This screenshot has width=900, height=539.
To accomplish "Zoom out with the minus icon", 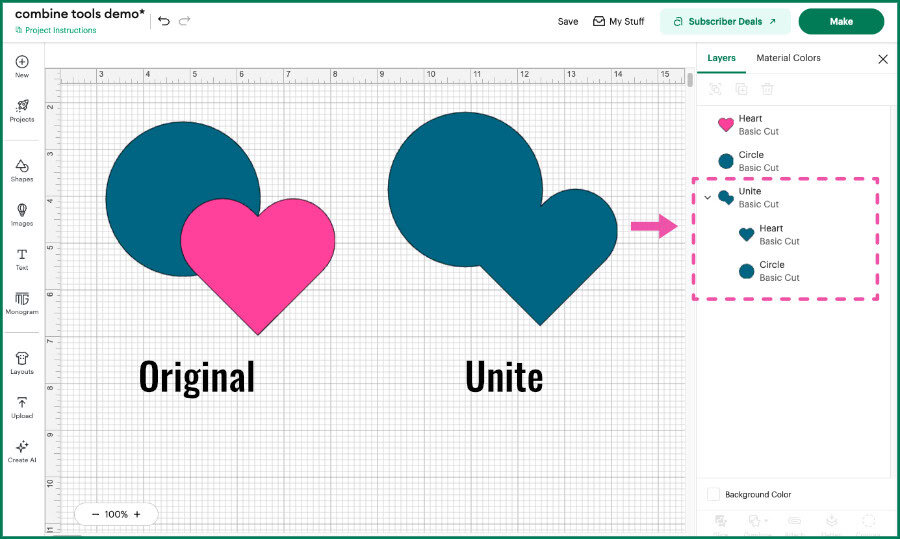I will click(95, 514).
